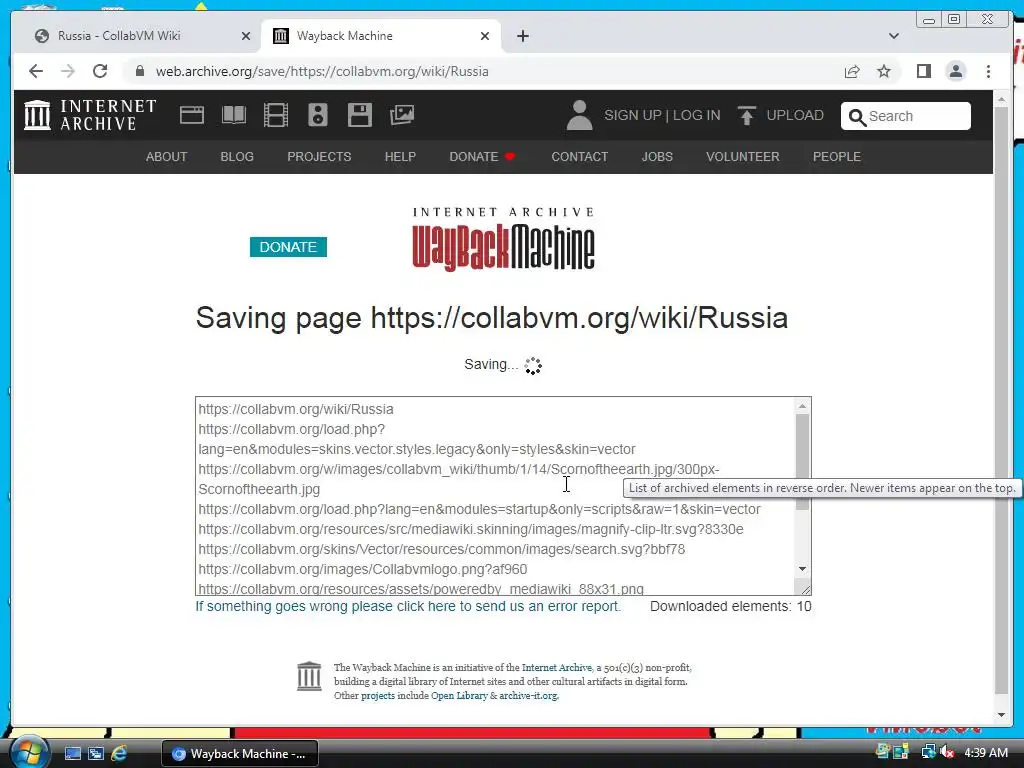Open the Open Library footer link
This screenshot has height=768, width=1024.
(x=459, y=696)
